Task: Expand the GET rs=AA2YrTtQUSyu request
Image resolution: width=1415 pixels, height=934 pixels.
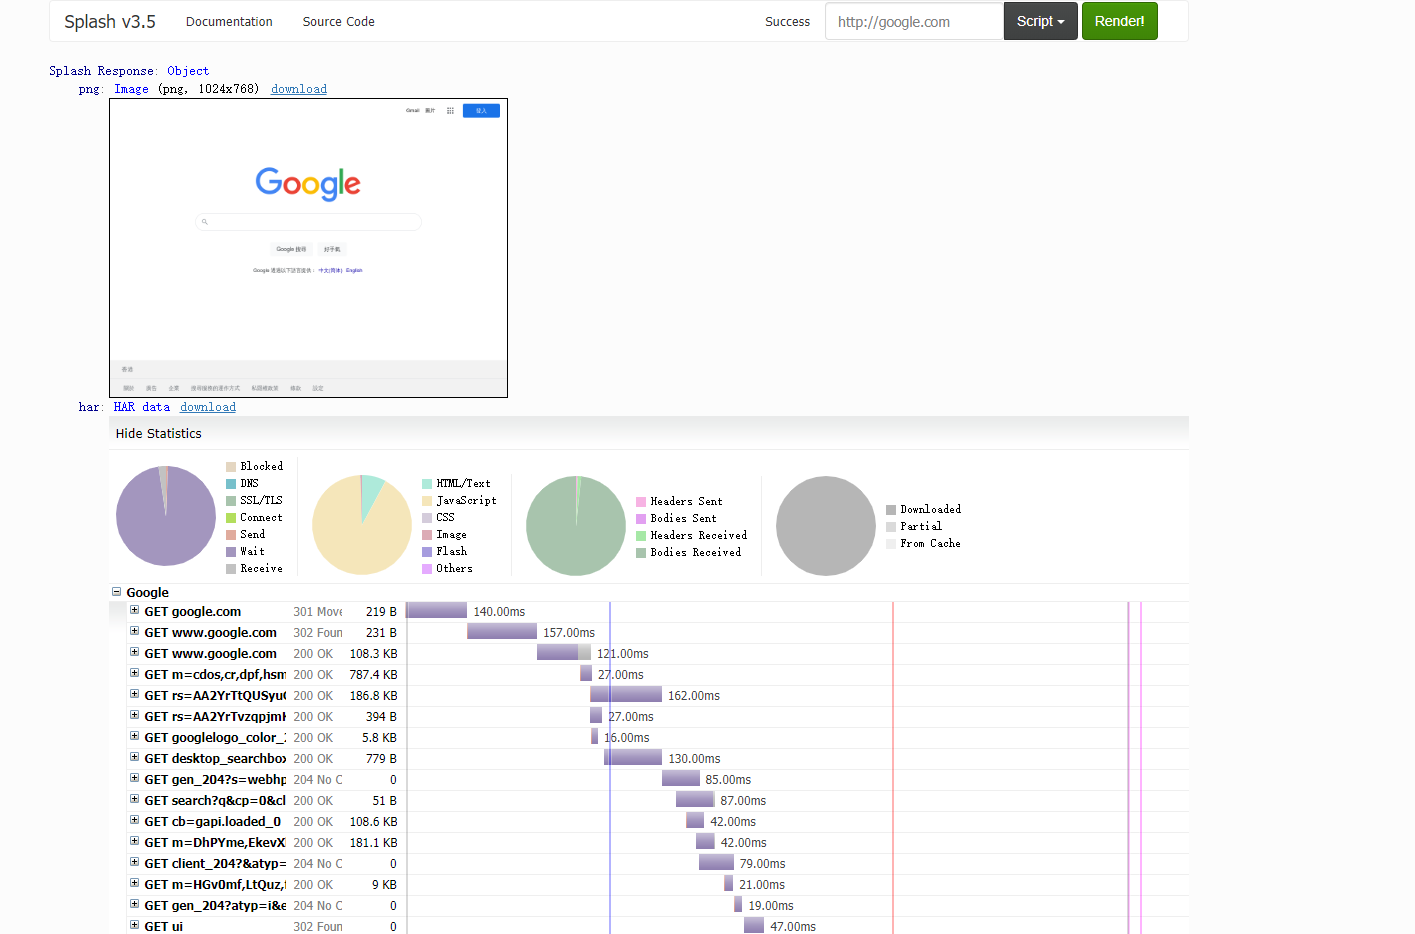Action: 134,694
